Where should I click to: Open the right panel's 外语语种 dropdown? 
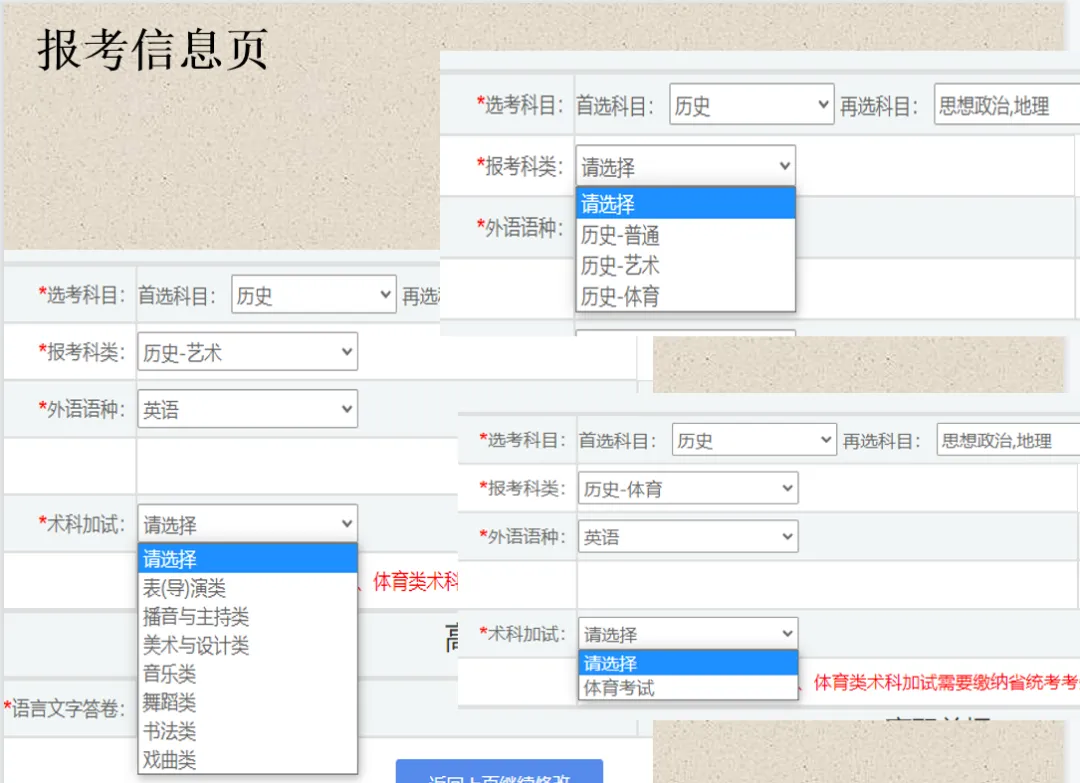click(x=687, y=536)
